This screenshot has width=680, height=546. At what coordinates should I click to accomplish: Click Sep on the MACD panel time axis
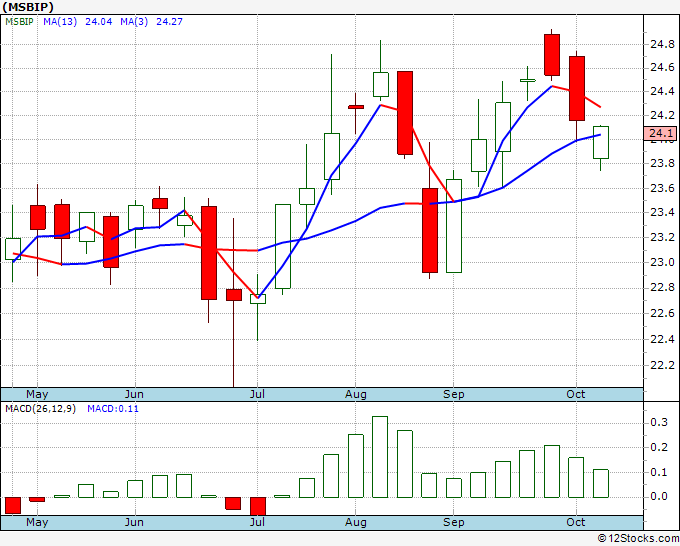454,522
